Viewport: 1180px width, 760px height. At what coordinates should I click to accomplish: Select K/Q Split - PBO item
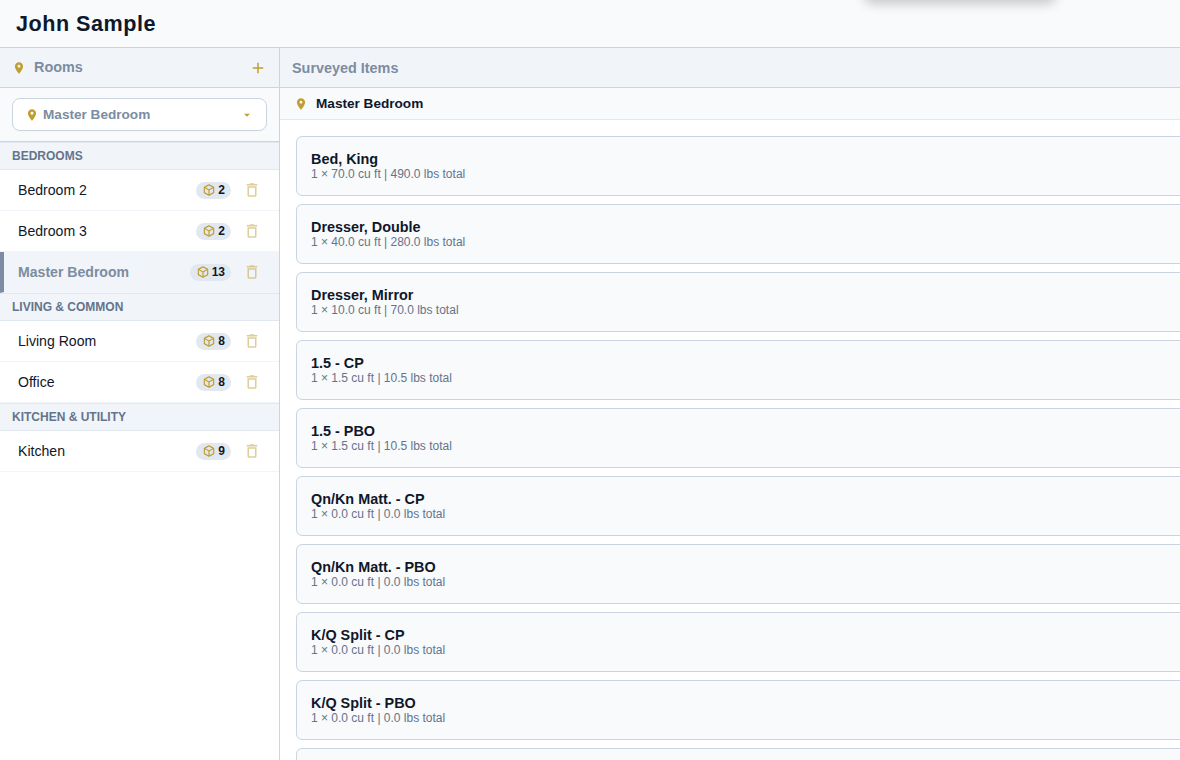coord(738,710)
